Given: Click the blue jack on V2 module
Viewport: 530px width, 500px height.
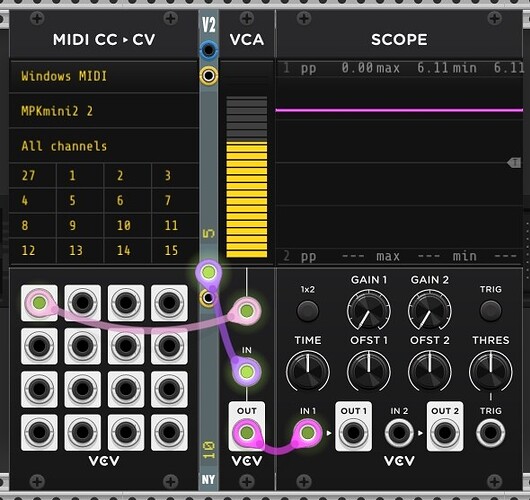Looking at the screenshot, I should point(209,50).
